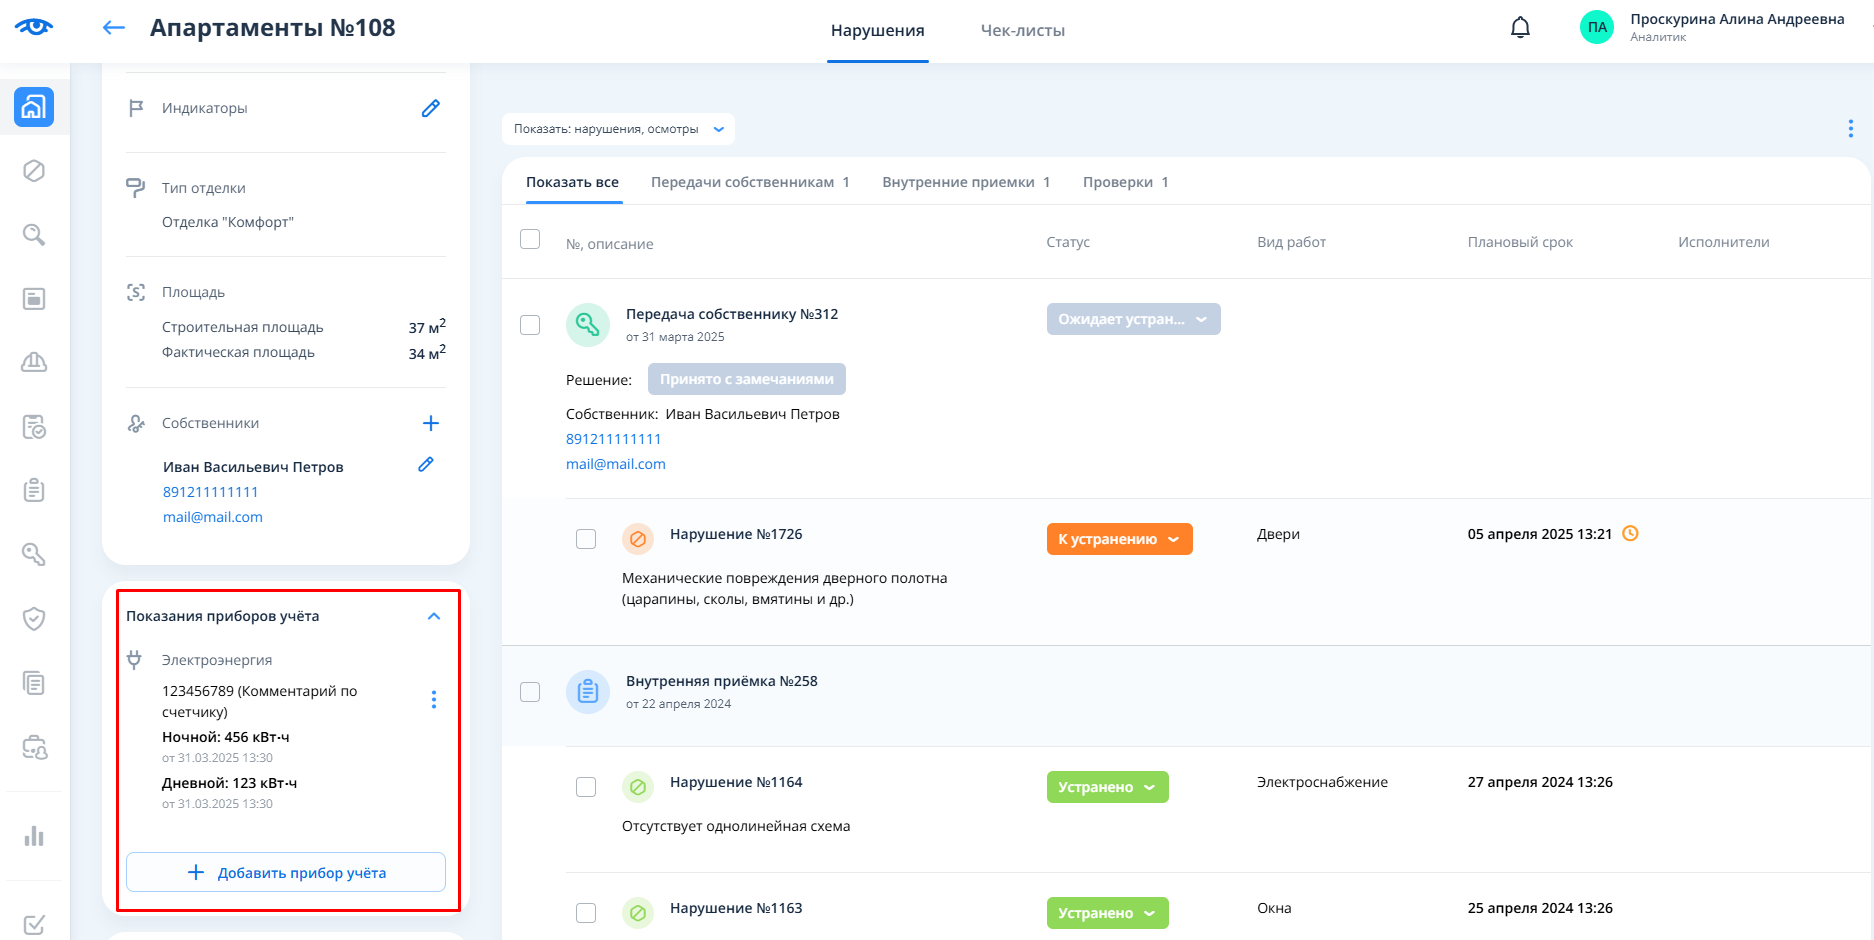
Task: Select checkbox for Внутренняя приёмка №258
Action: [530, 692]
